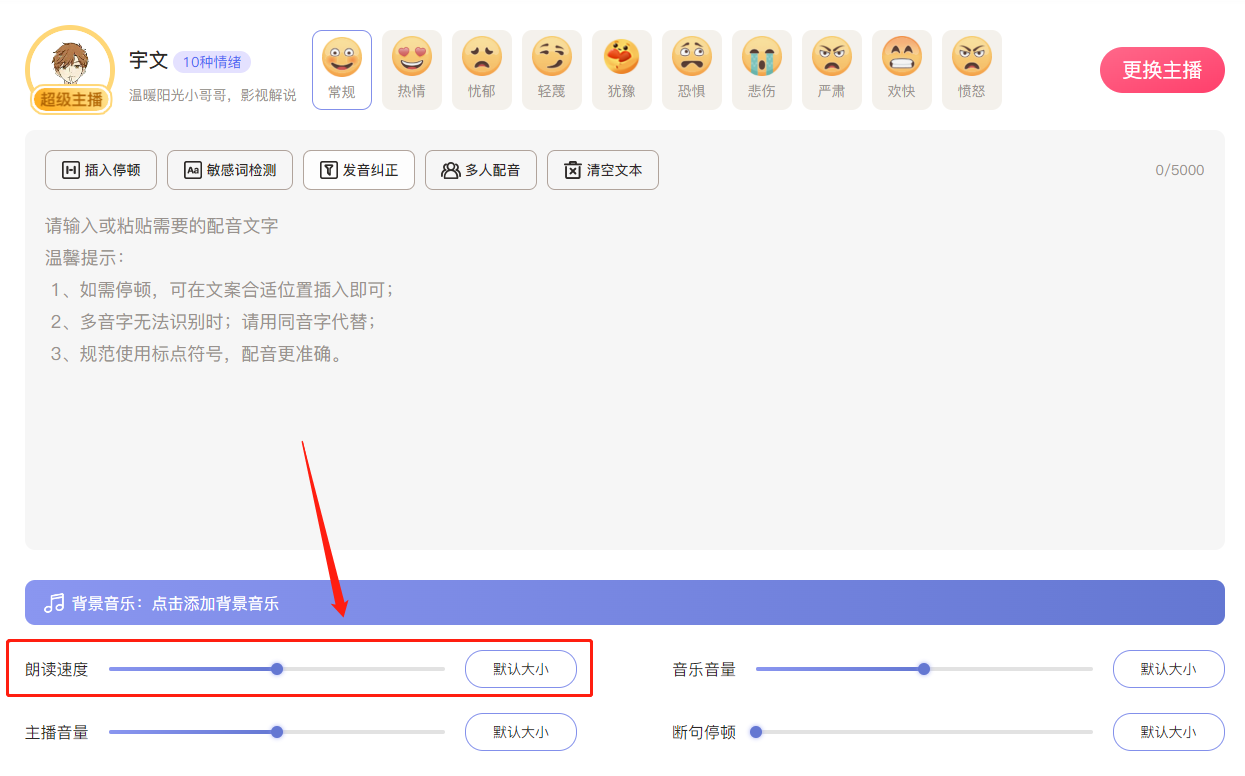This screenshot has width=1245, height=776.
Task: Open 多人配音 multi-voice dubbing
Action: 480,170
